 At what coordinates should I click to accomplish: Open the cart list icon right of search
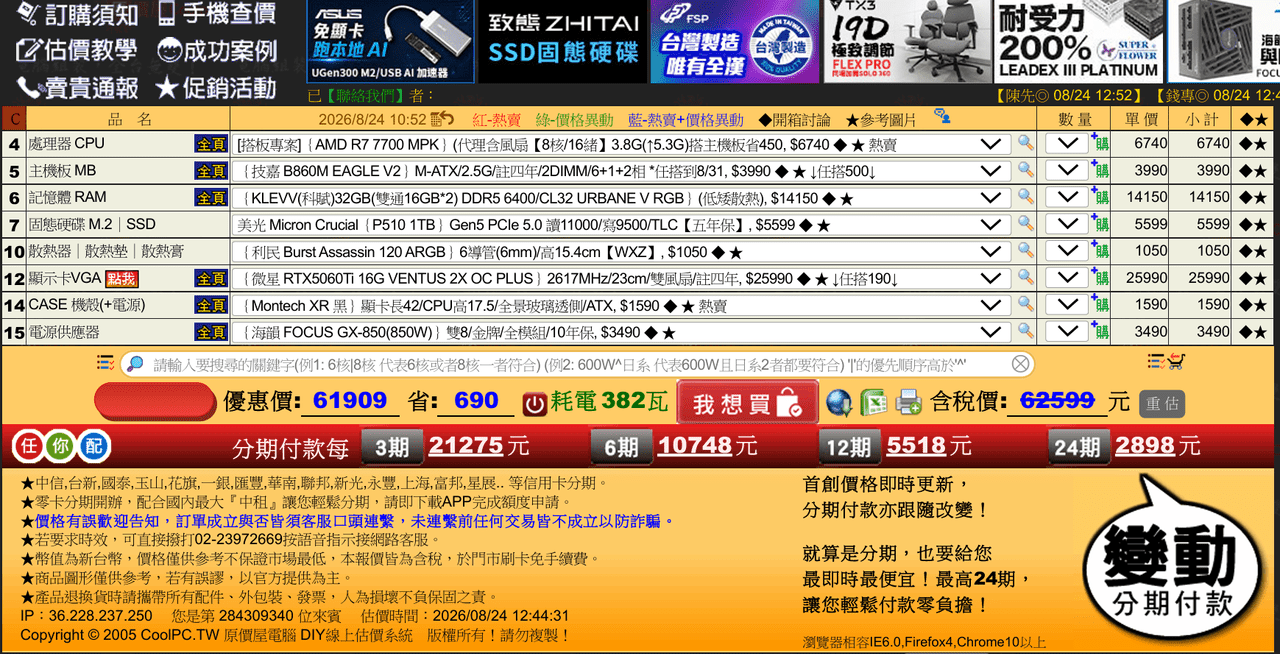[1166, 361]
